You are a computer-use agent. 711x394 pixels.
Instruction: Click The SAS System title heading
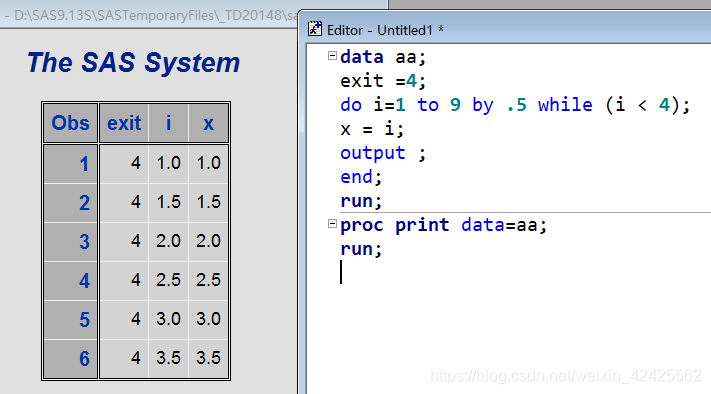pyautogui.click(x=133, y=62)
